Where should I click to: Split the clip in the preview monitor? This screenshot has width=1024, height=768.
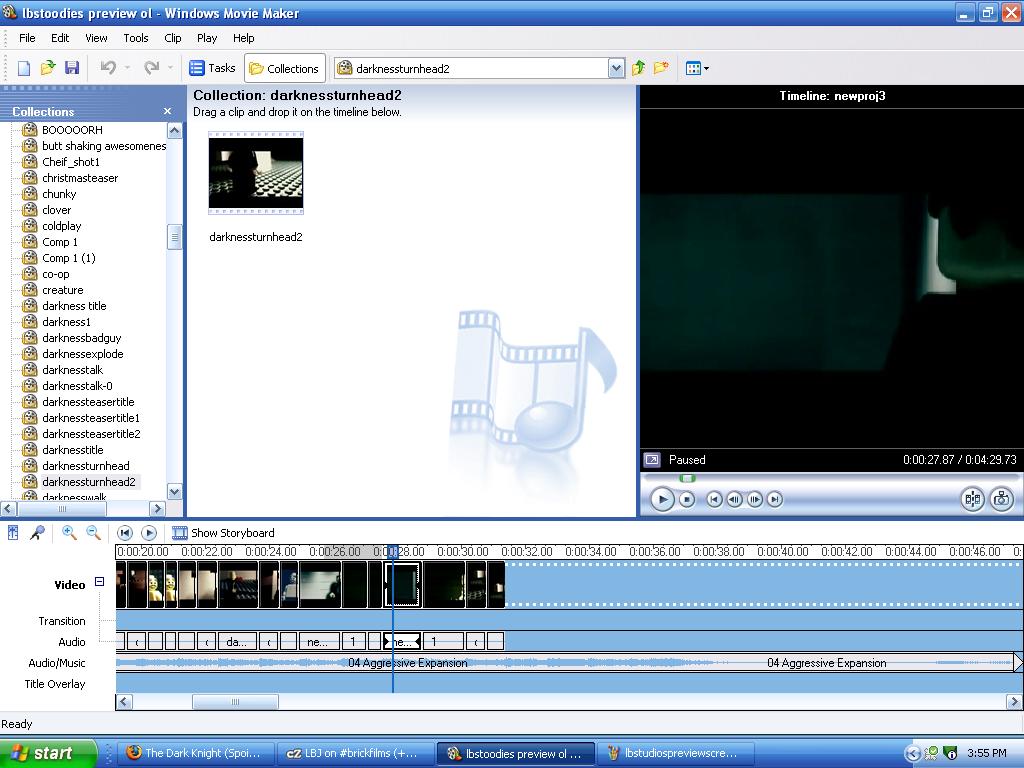972,499
